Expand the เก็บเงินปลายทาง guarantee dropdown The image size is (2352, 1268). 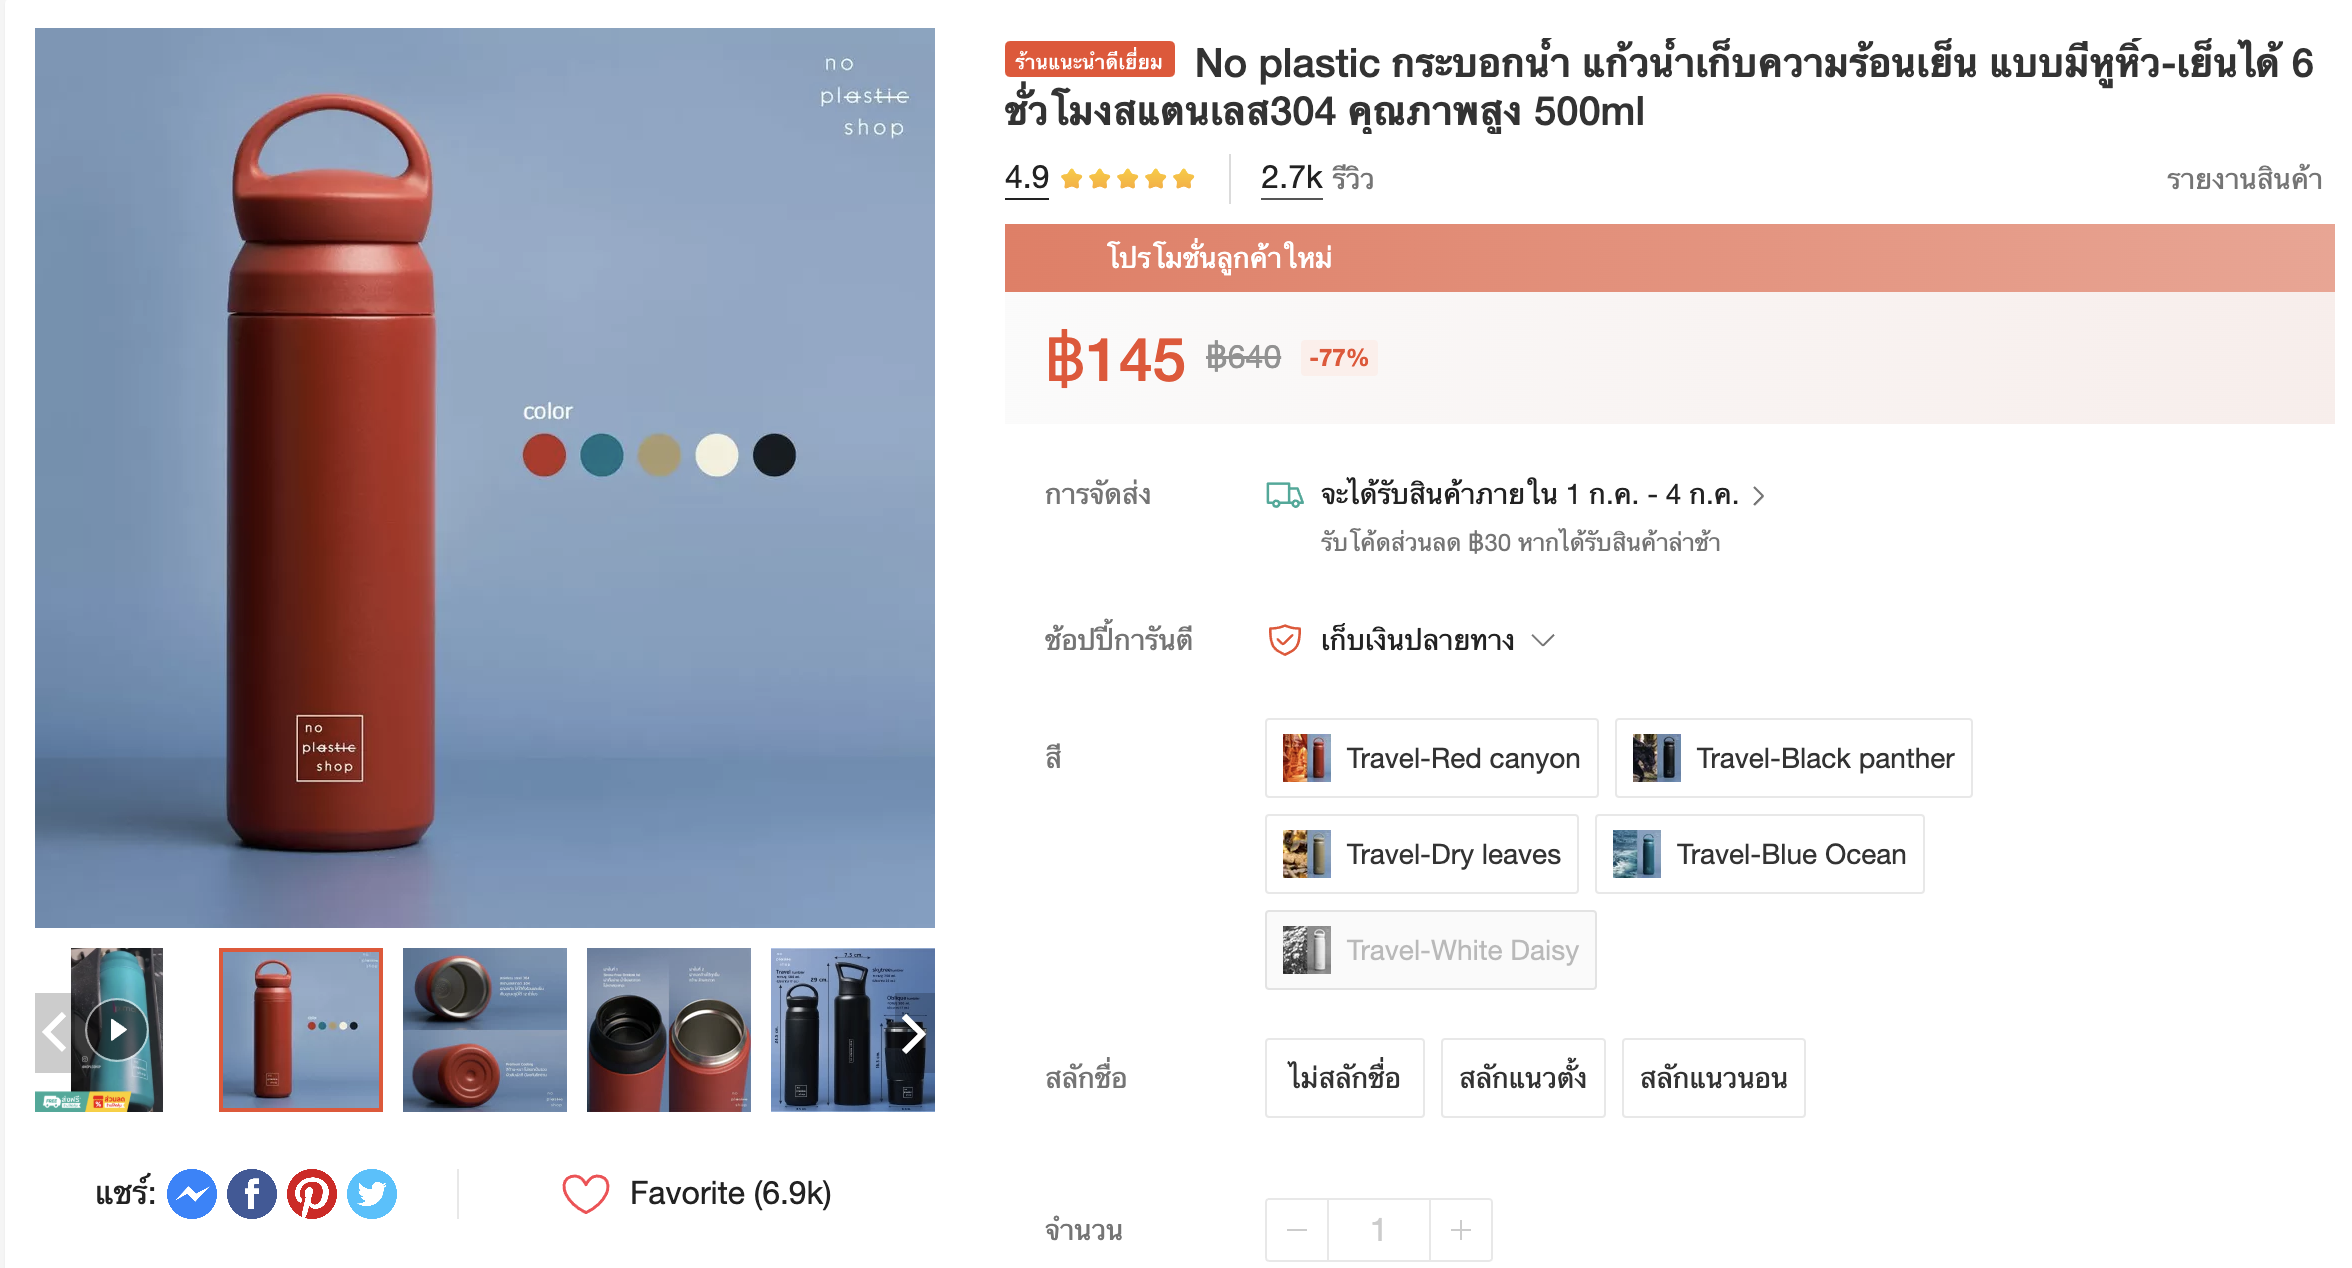click(x=1543, y=640)
